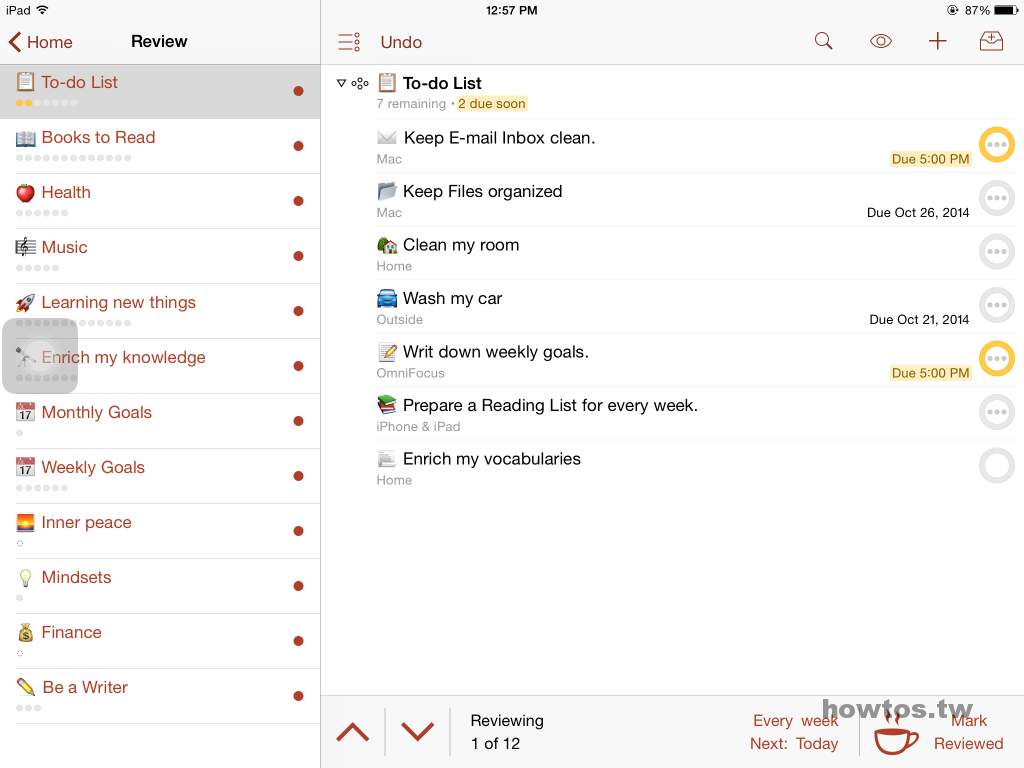Viewport: 1024px width, 768px height.
Task: Tap the memo icon for Writ down weekly goals
Action: pyautogui.click(x=387, y=352)
